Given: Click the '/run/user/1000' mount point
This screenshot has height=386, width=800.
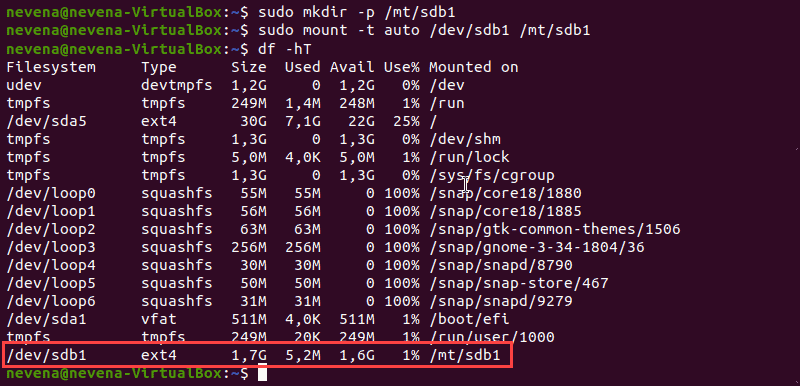Looking at the screenshot, I should coord(491,337).
